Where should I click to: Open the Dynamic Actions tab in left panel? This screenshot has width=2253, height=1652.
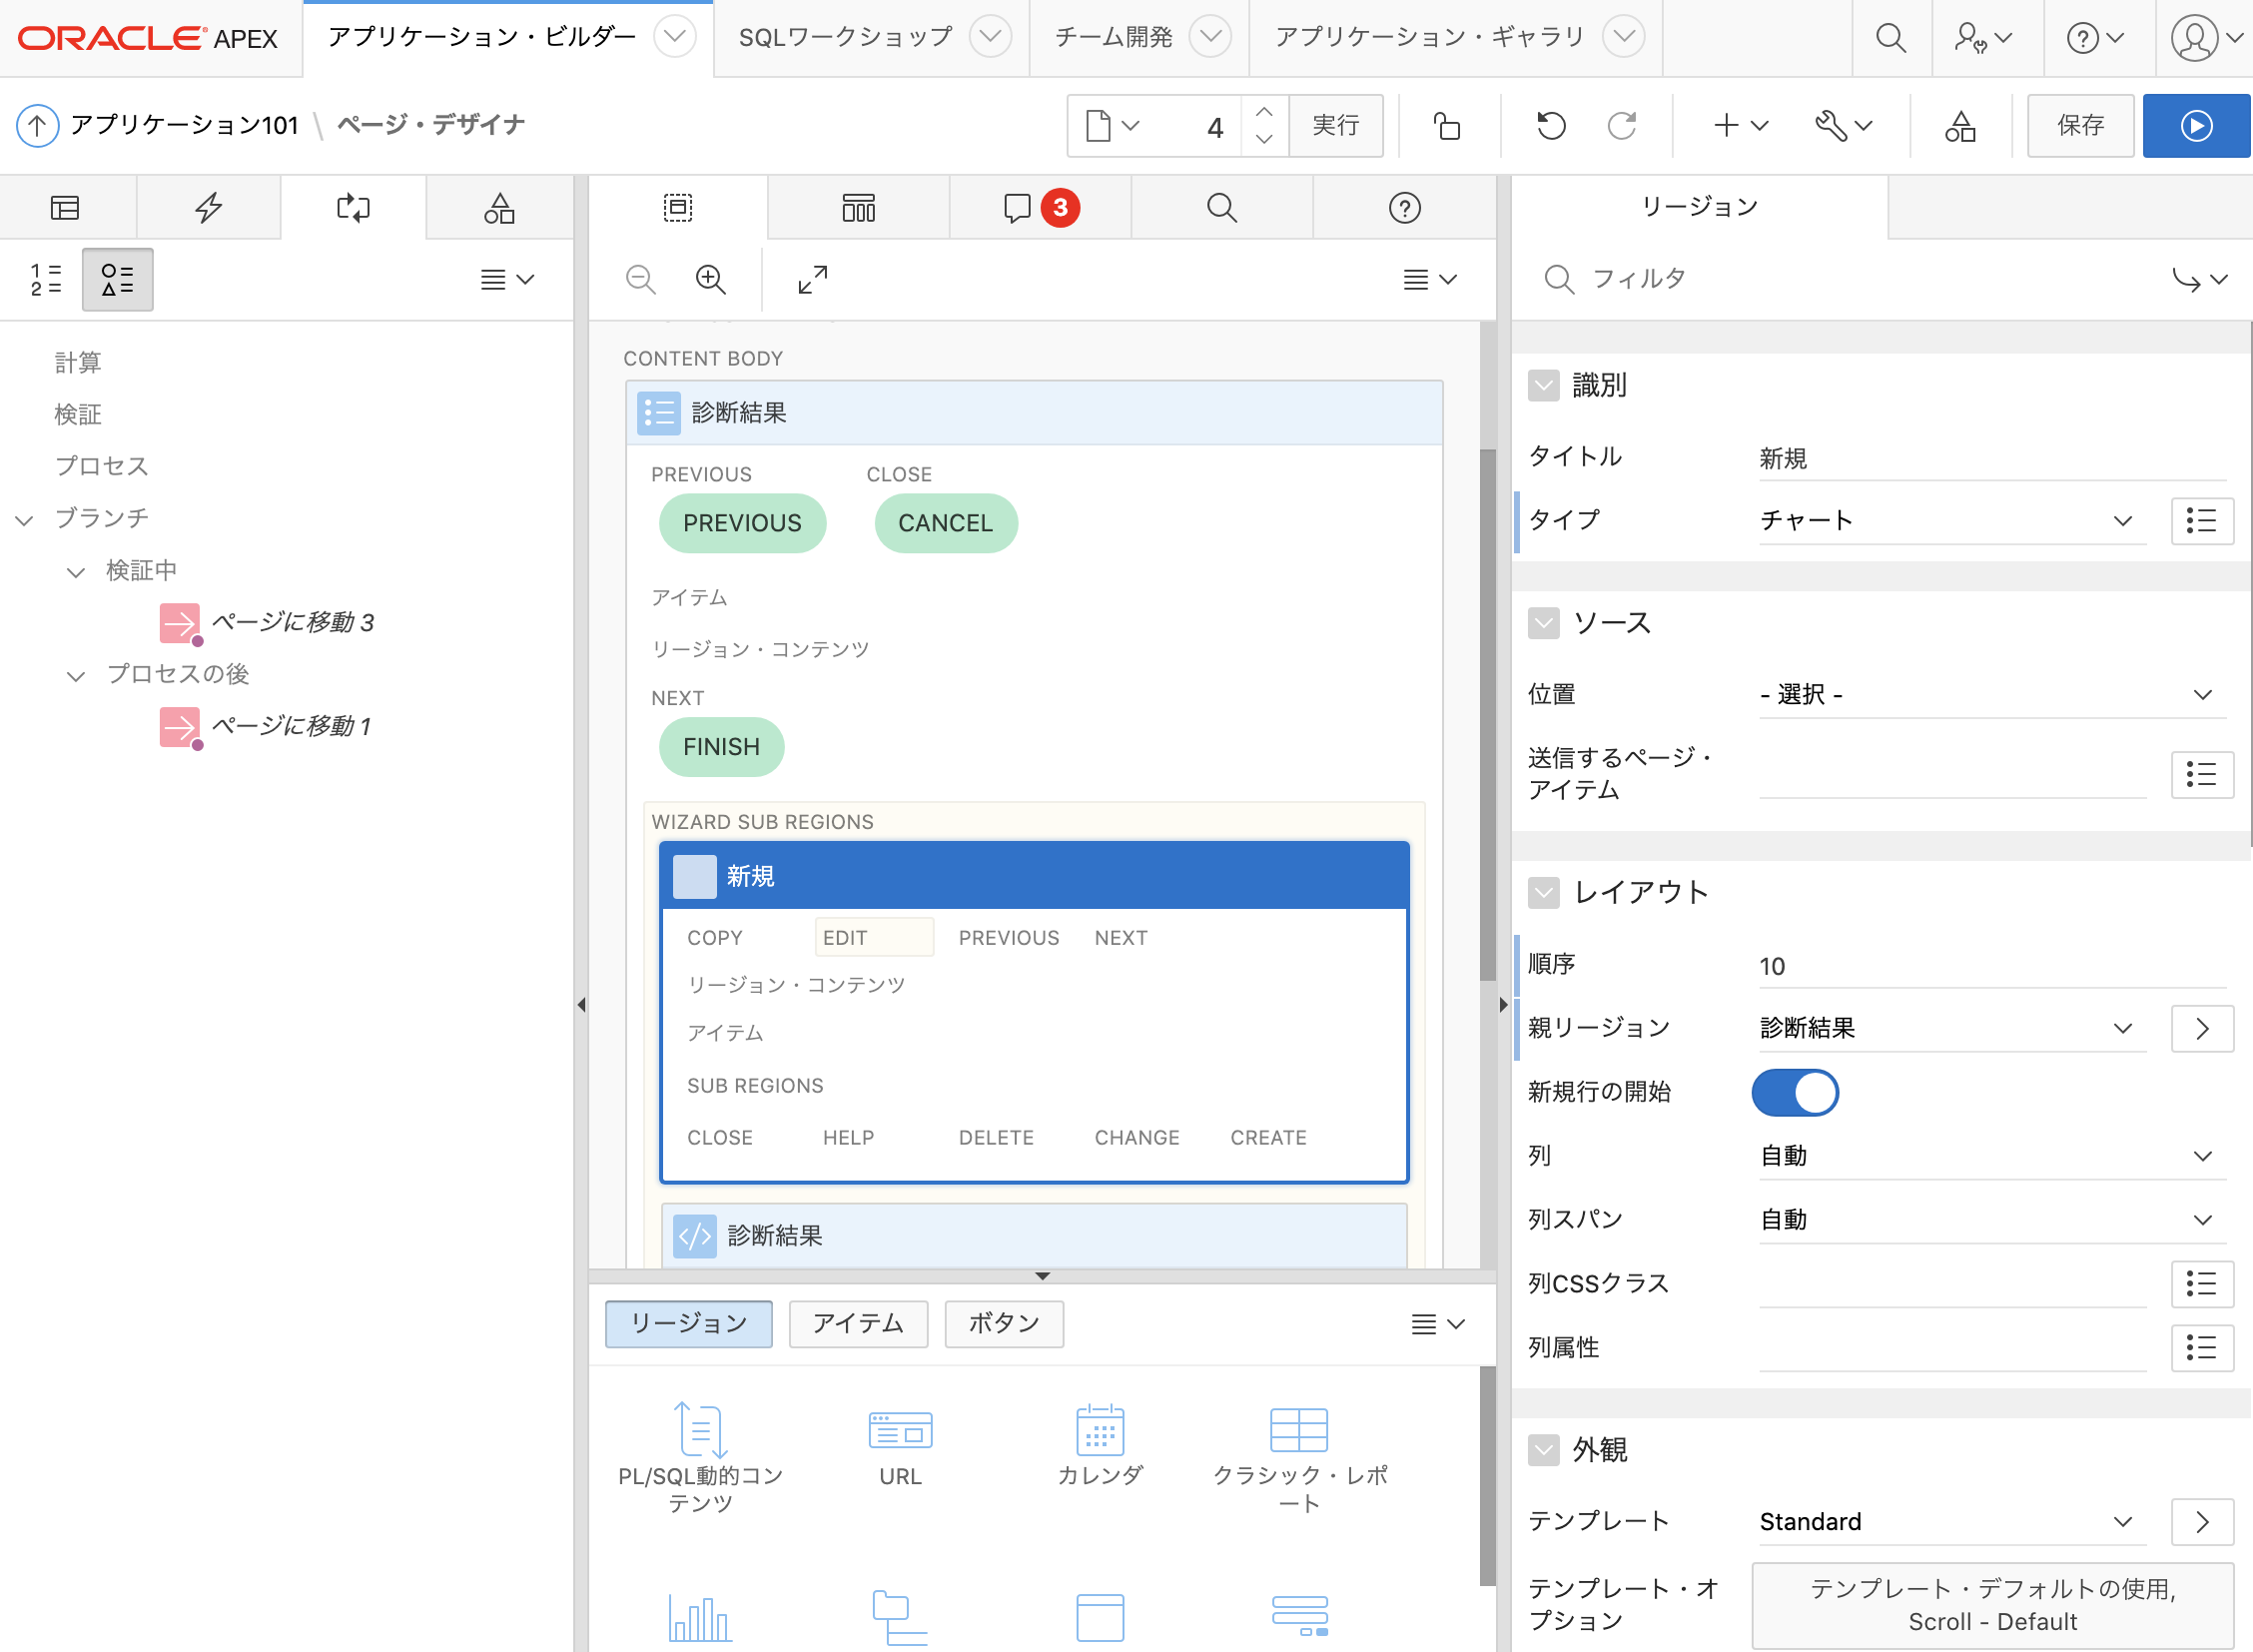pos(208,207)
